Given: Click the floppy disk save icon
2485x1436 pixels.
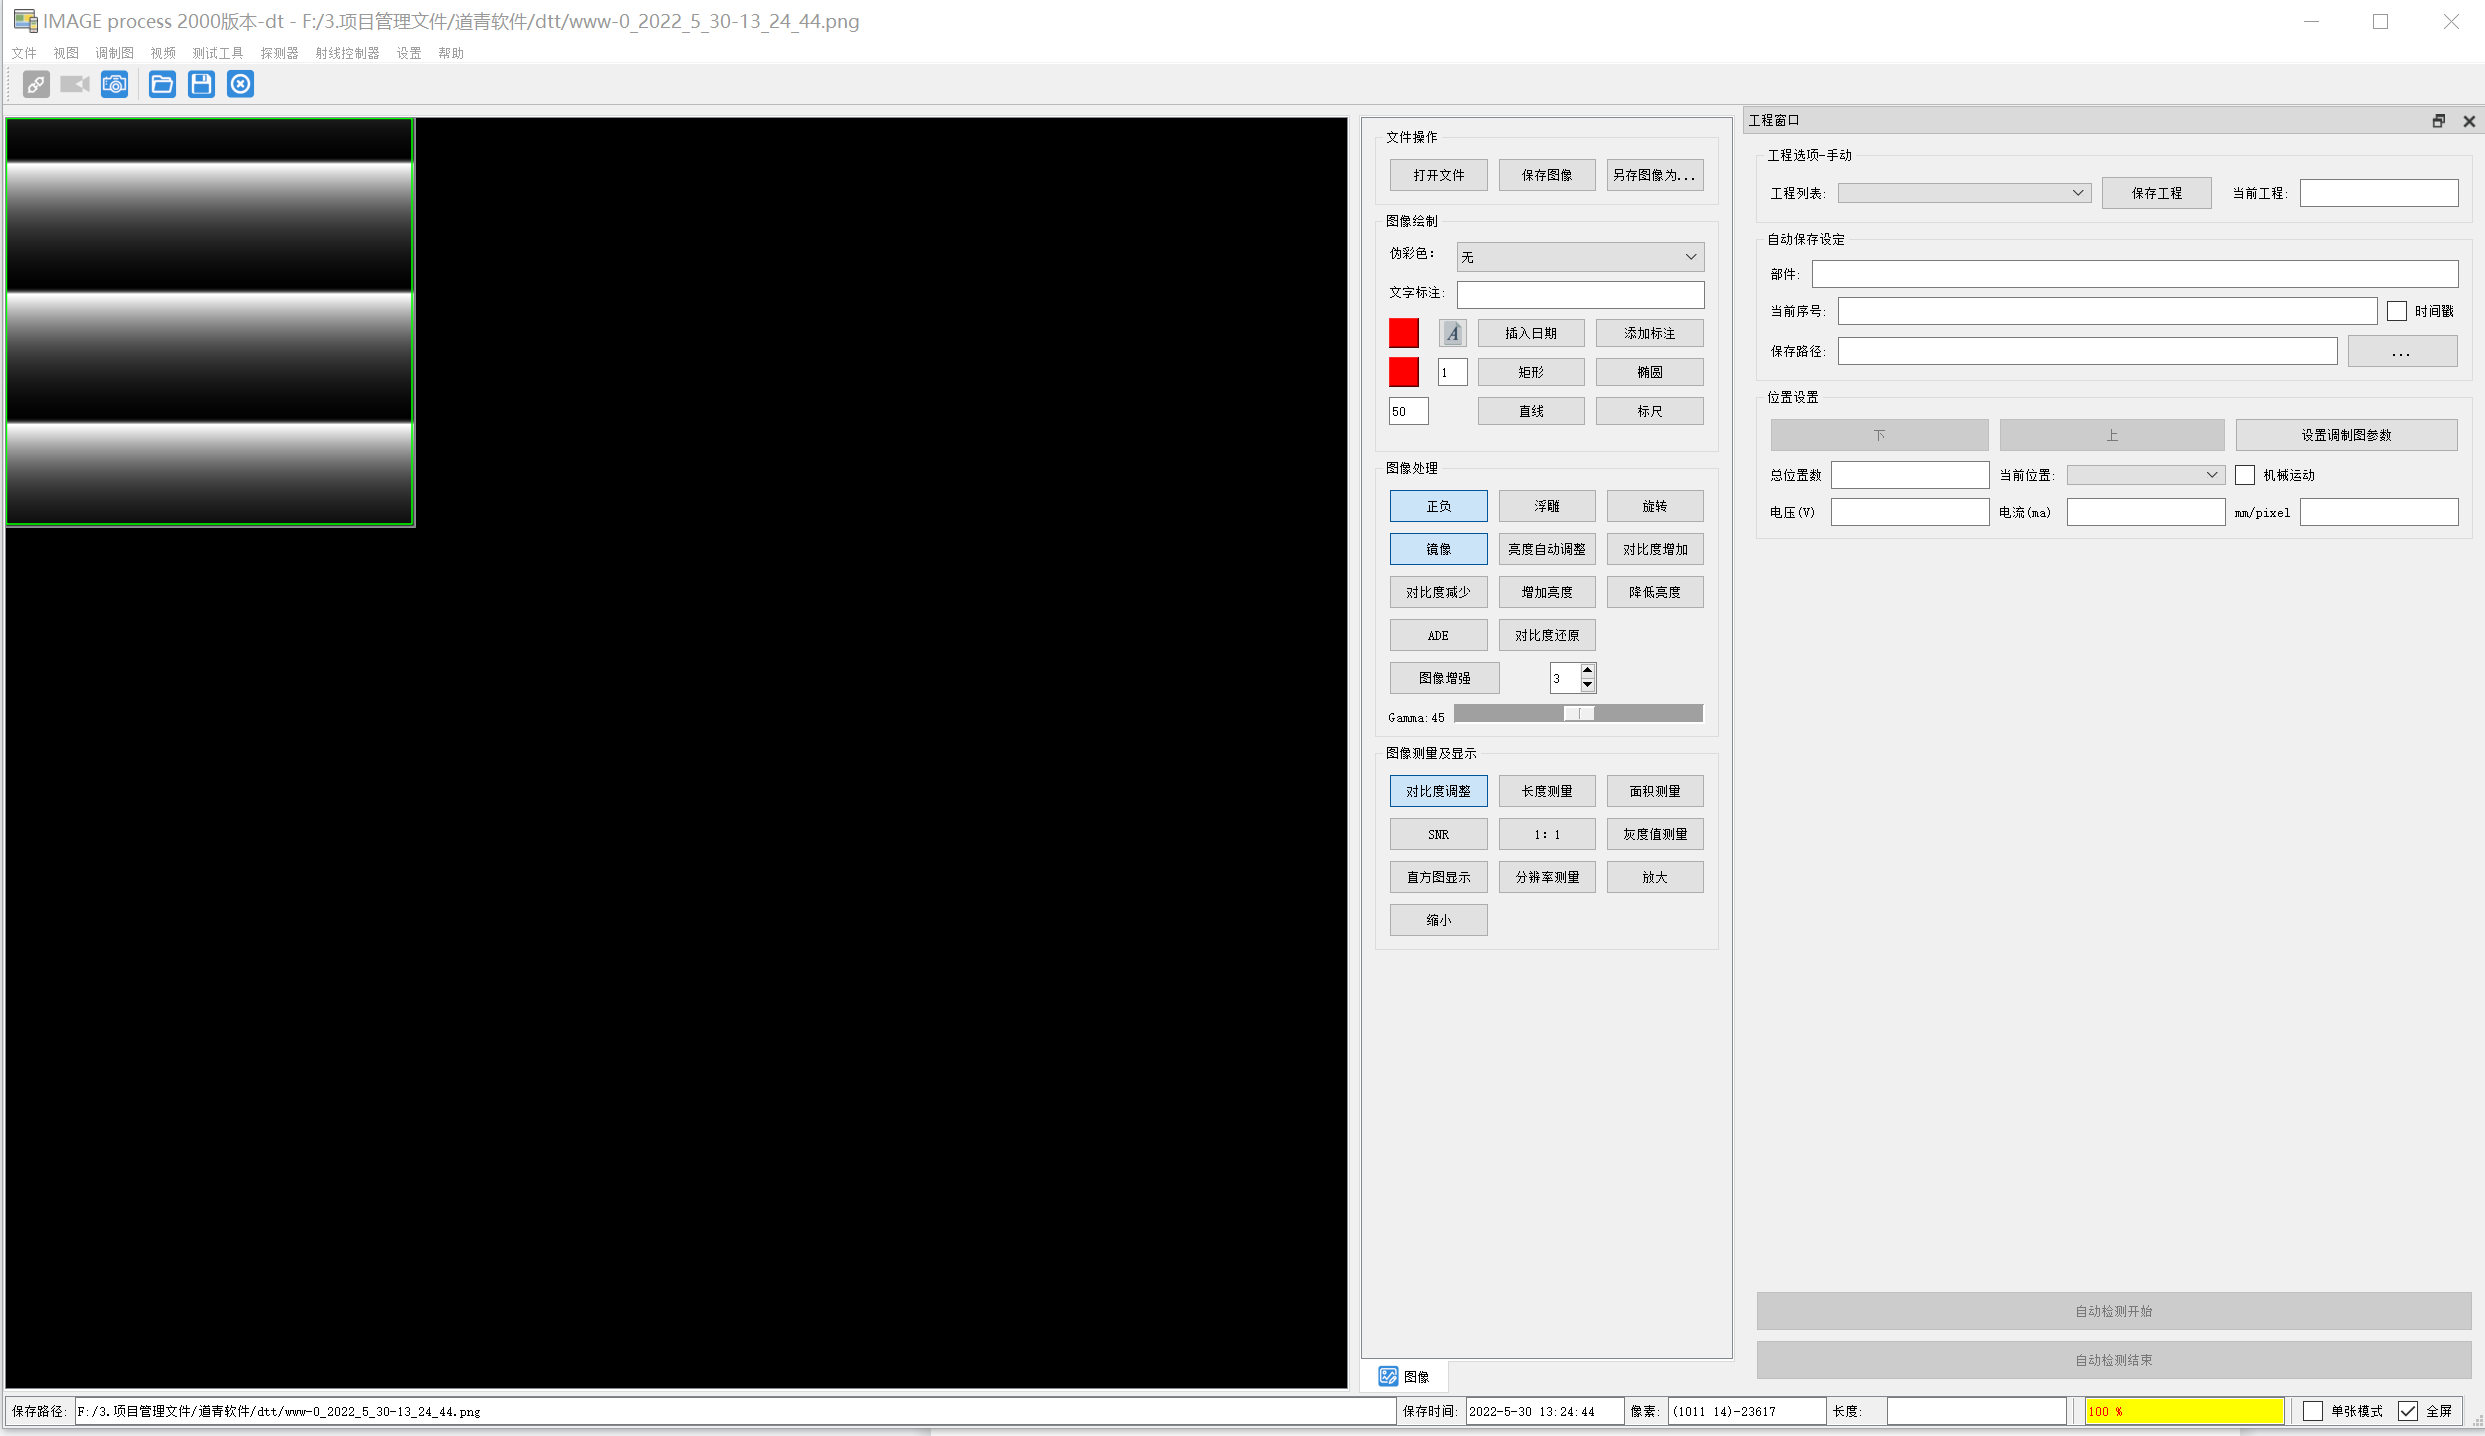Looking at the screenshot, I should point(201,85).
